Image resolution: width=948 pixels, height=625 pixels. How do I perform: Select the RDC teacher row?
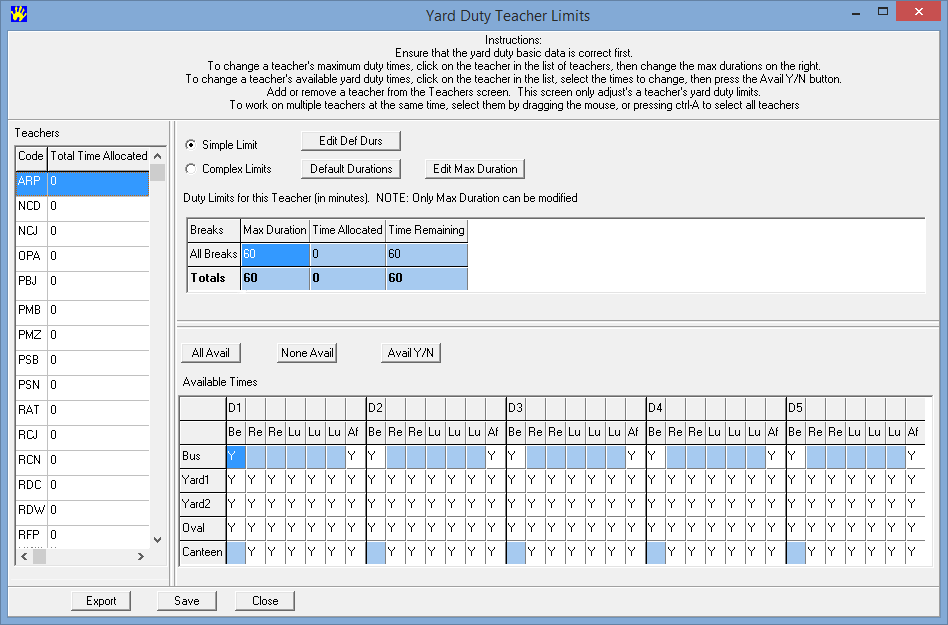(x=82, y=487)
